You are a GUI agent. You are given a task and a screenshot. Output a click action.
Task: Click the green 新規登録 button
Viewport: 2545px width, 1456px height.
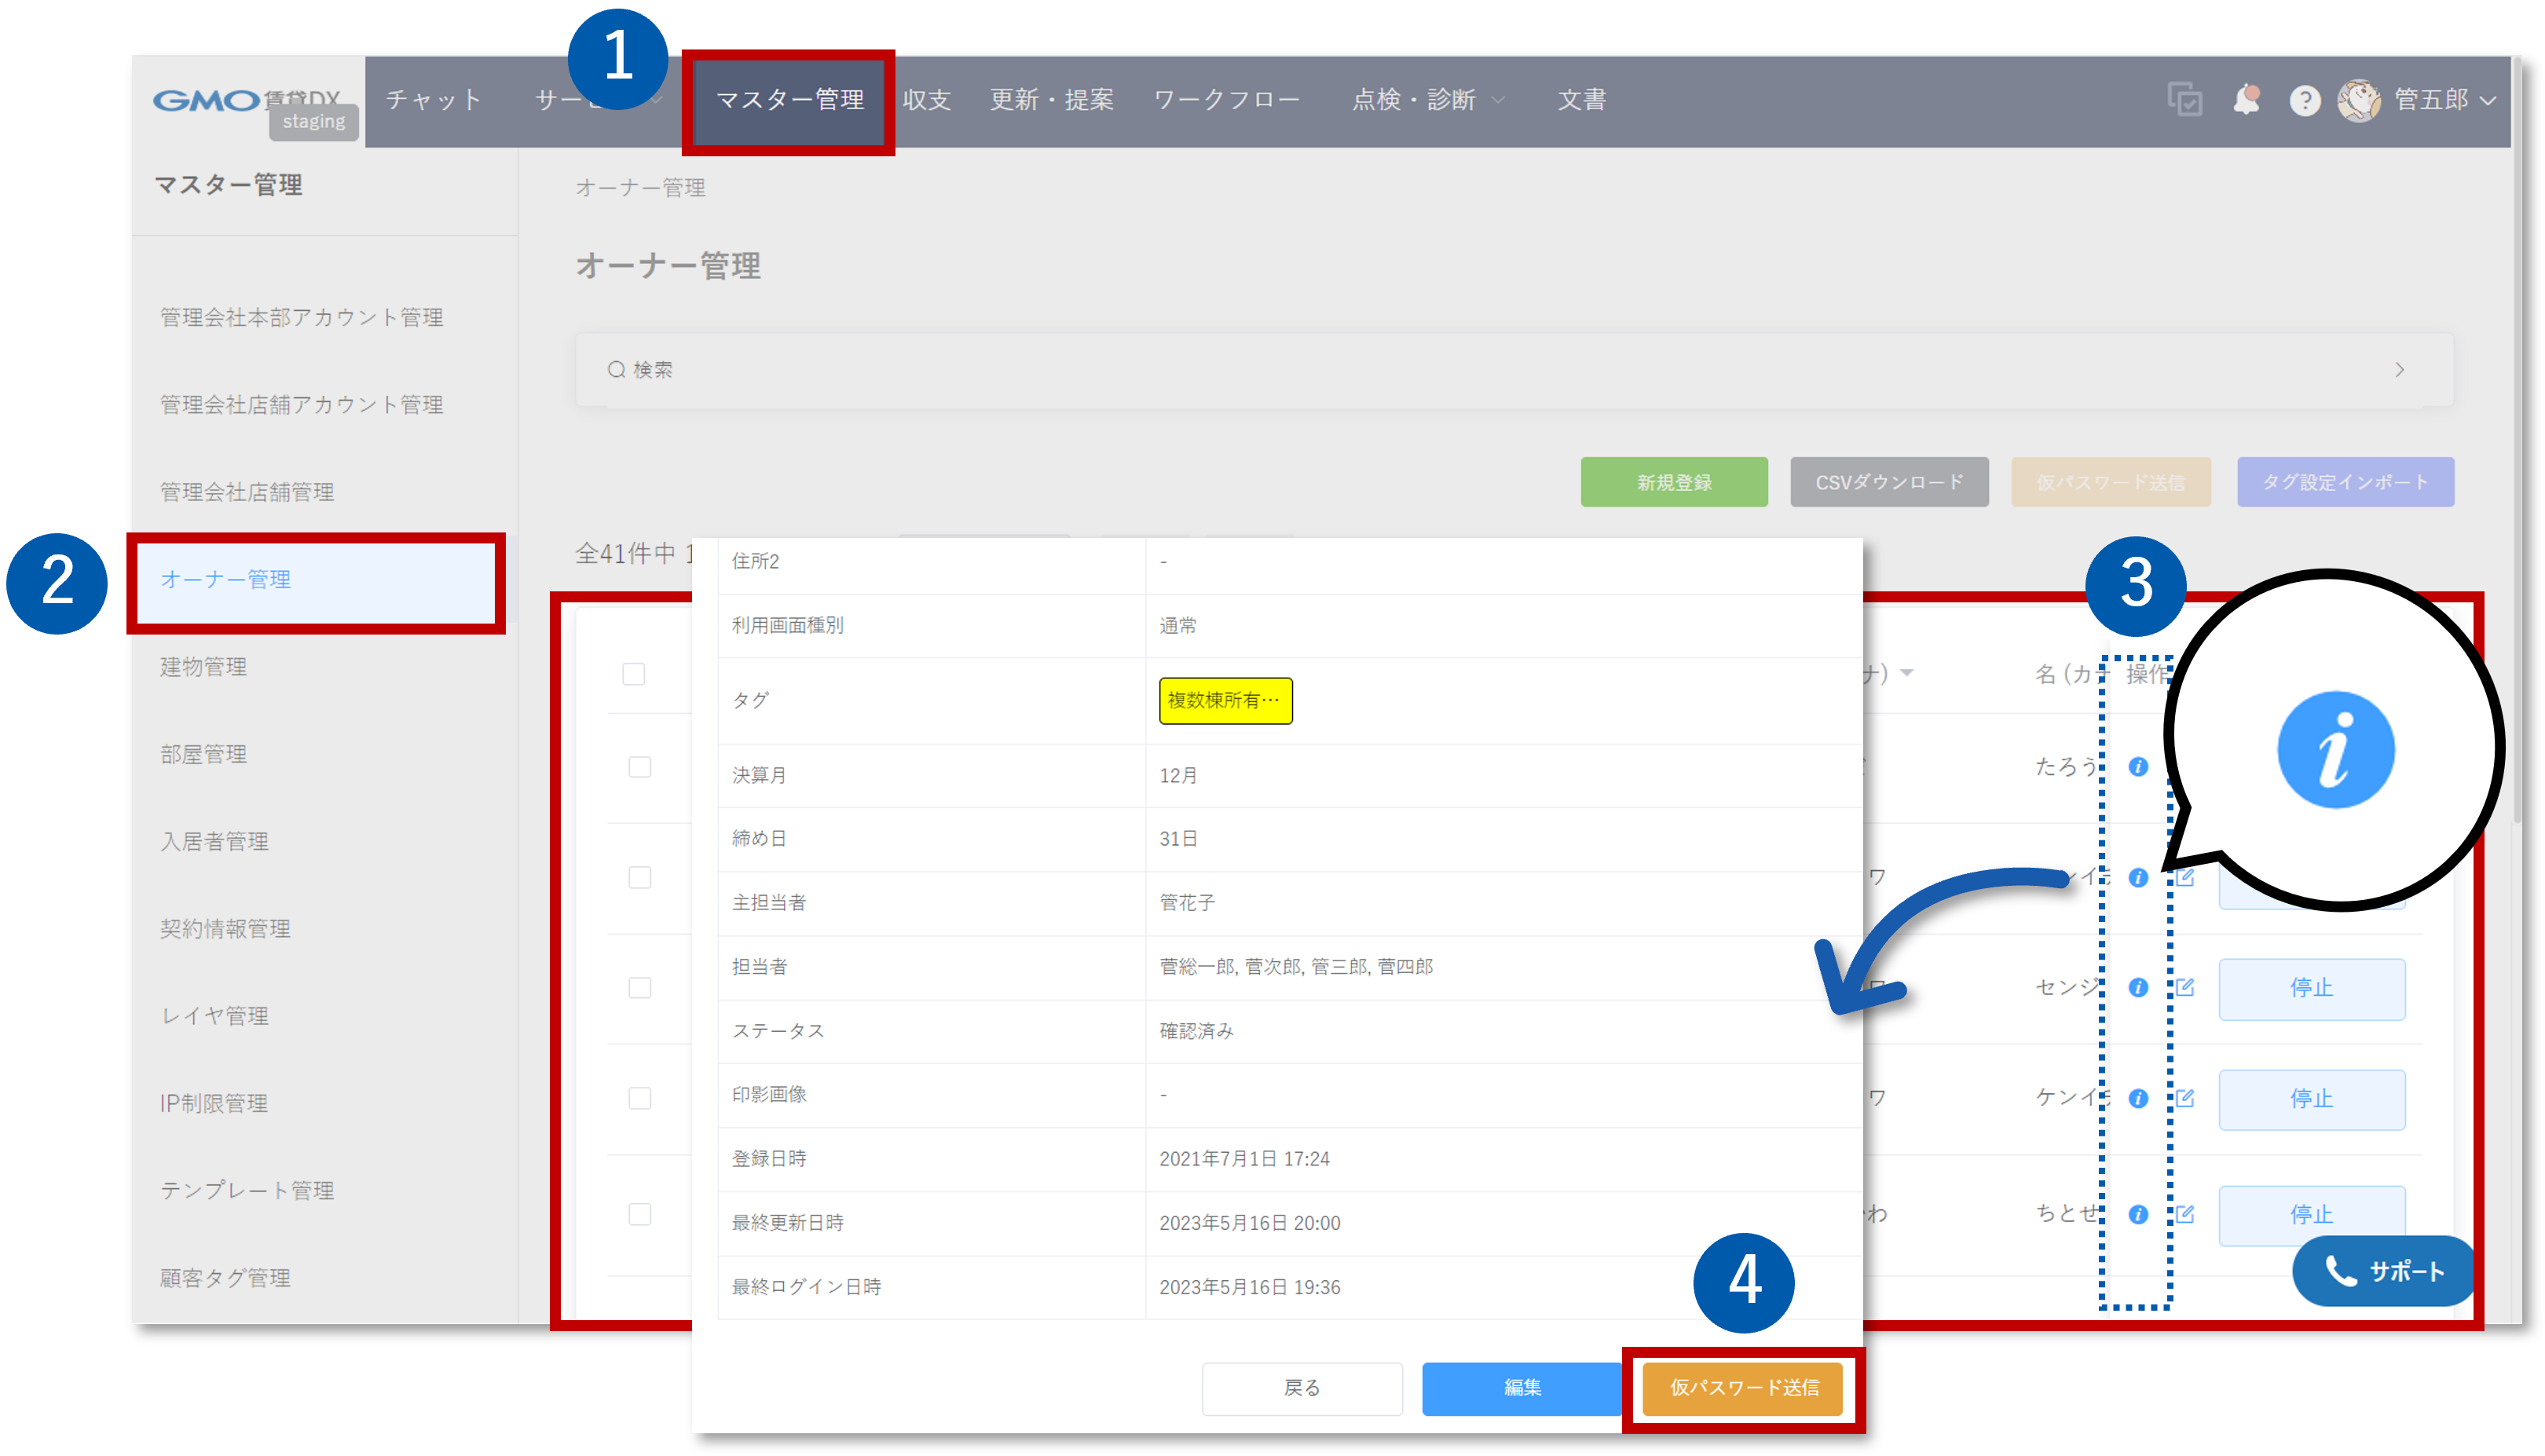pos(1674,482)
